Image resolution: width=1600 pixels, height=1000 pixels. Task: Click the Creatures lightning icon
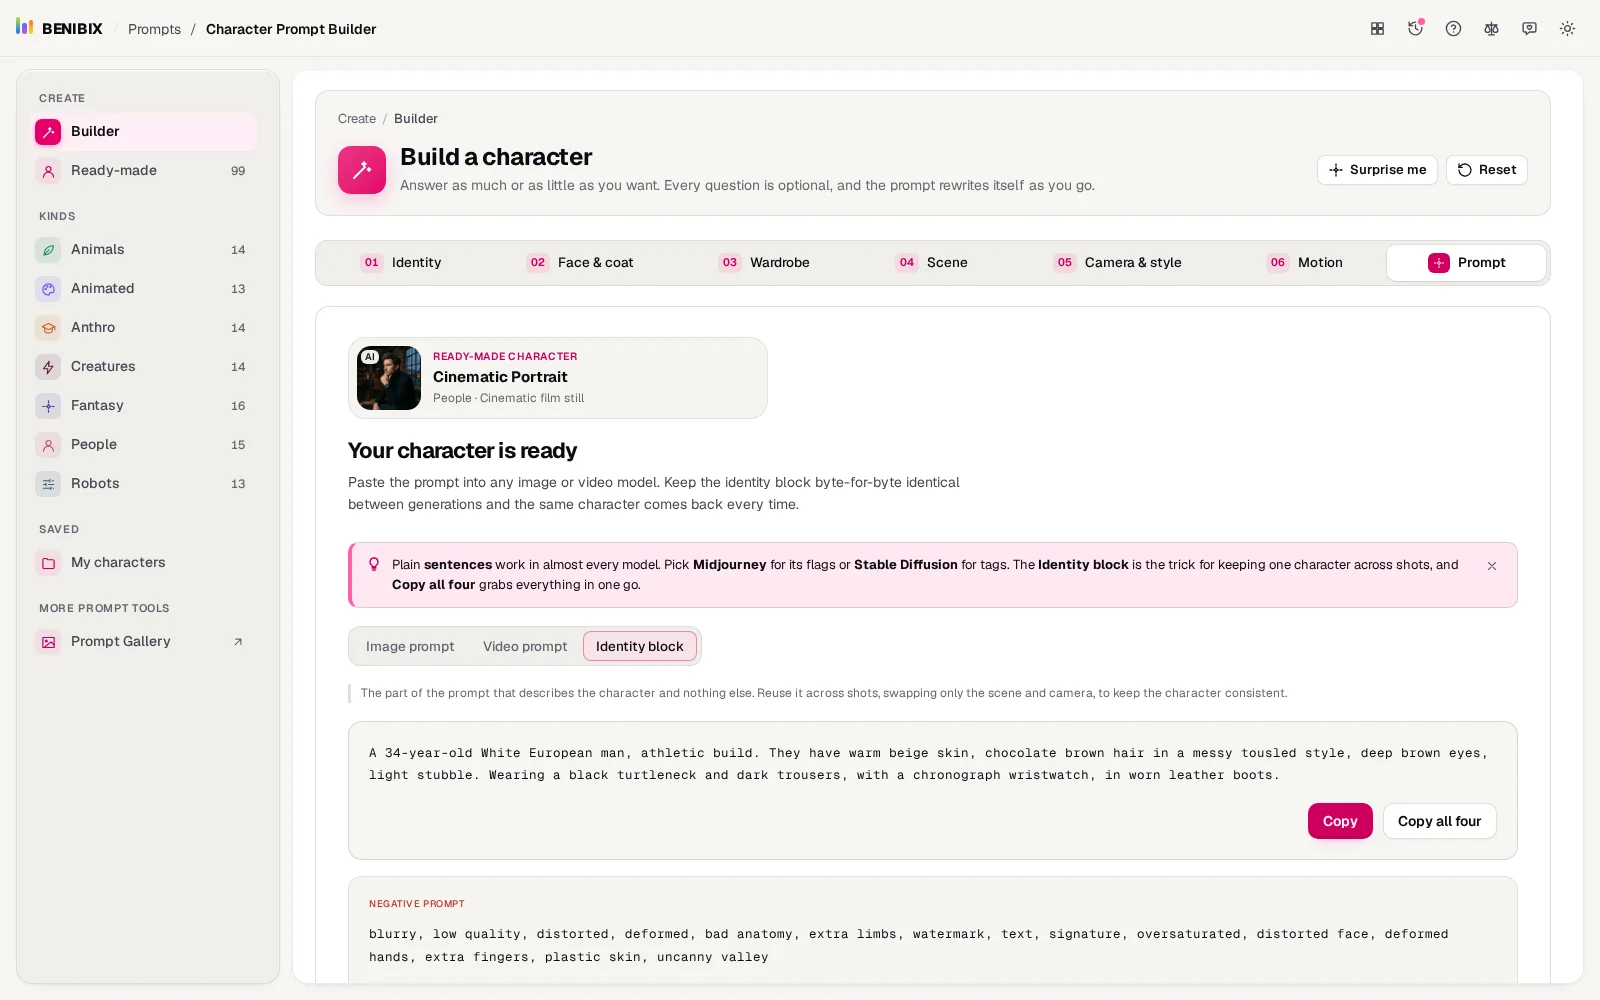(48, 367)
